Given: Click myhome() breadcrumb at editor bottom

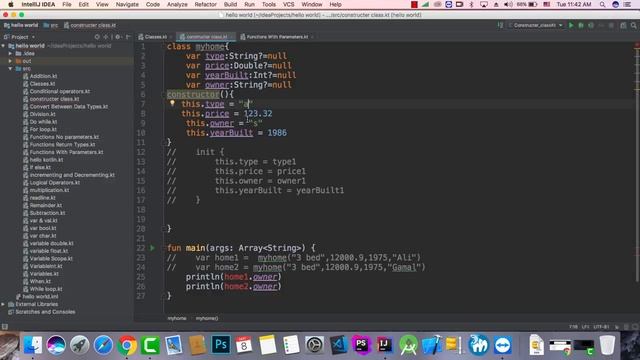Looking at the screenshot, I should (x=207, y=318).
